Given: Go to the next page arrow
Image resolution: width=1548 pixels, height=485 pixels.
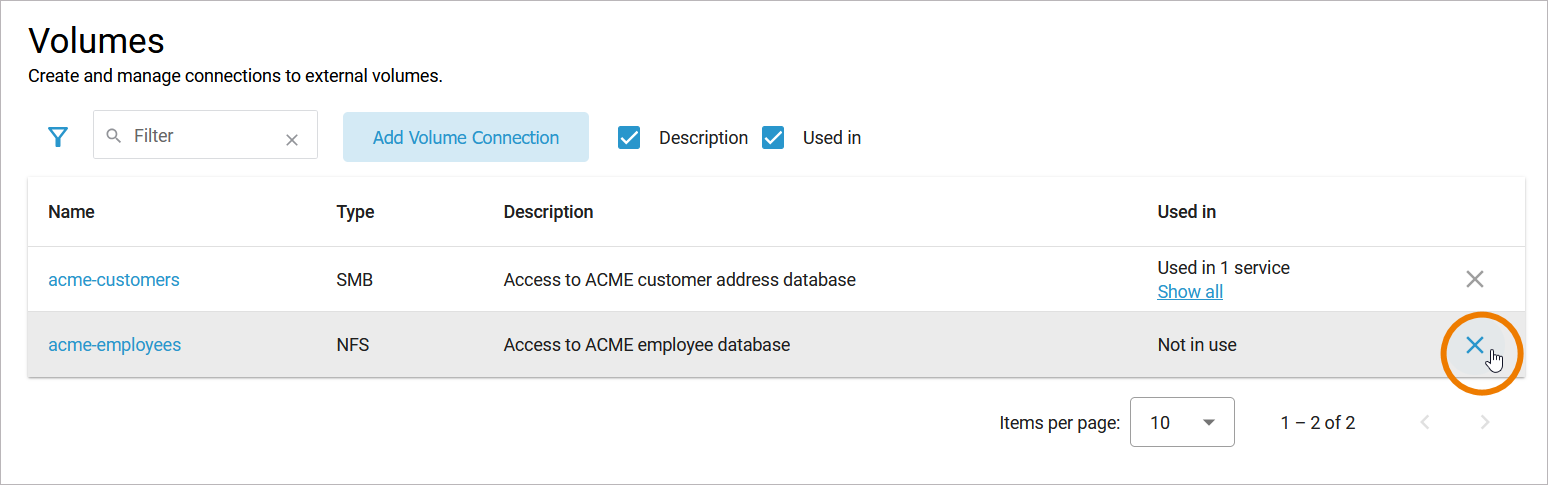Looking at the screenshot, I should pos(1485,423).
